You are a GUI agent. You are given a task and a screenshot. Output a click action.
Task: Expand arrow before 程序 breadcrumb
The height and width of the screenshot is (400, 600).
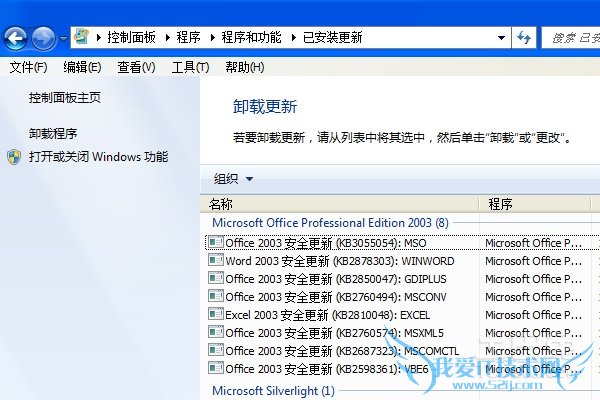coord(168,38)
